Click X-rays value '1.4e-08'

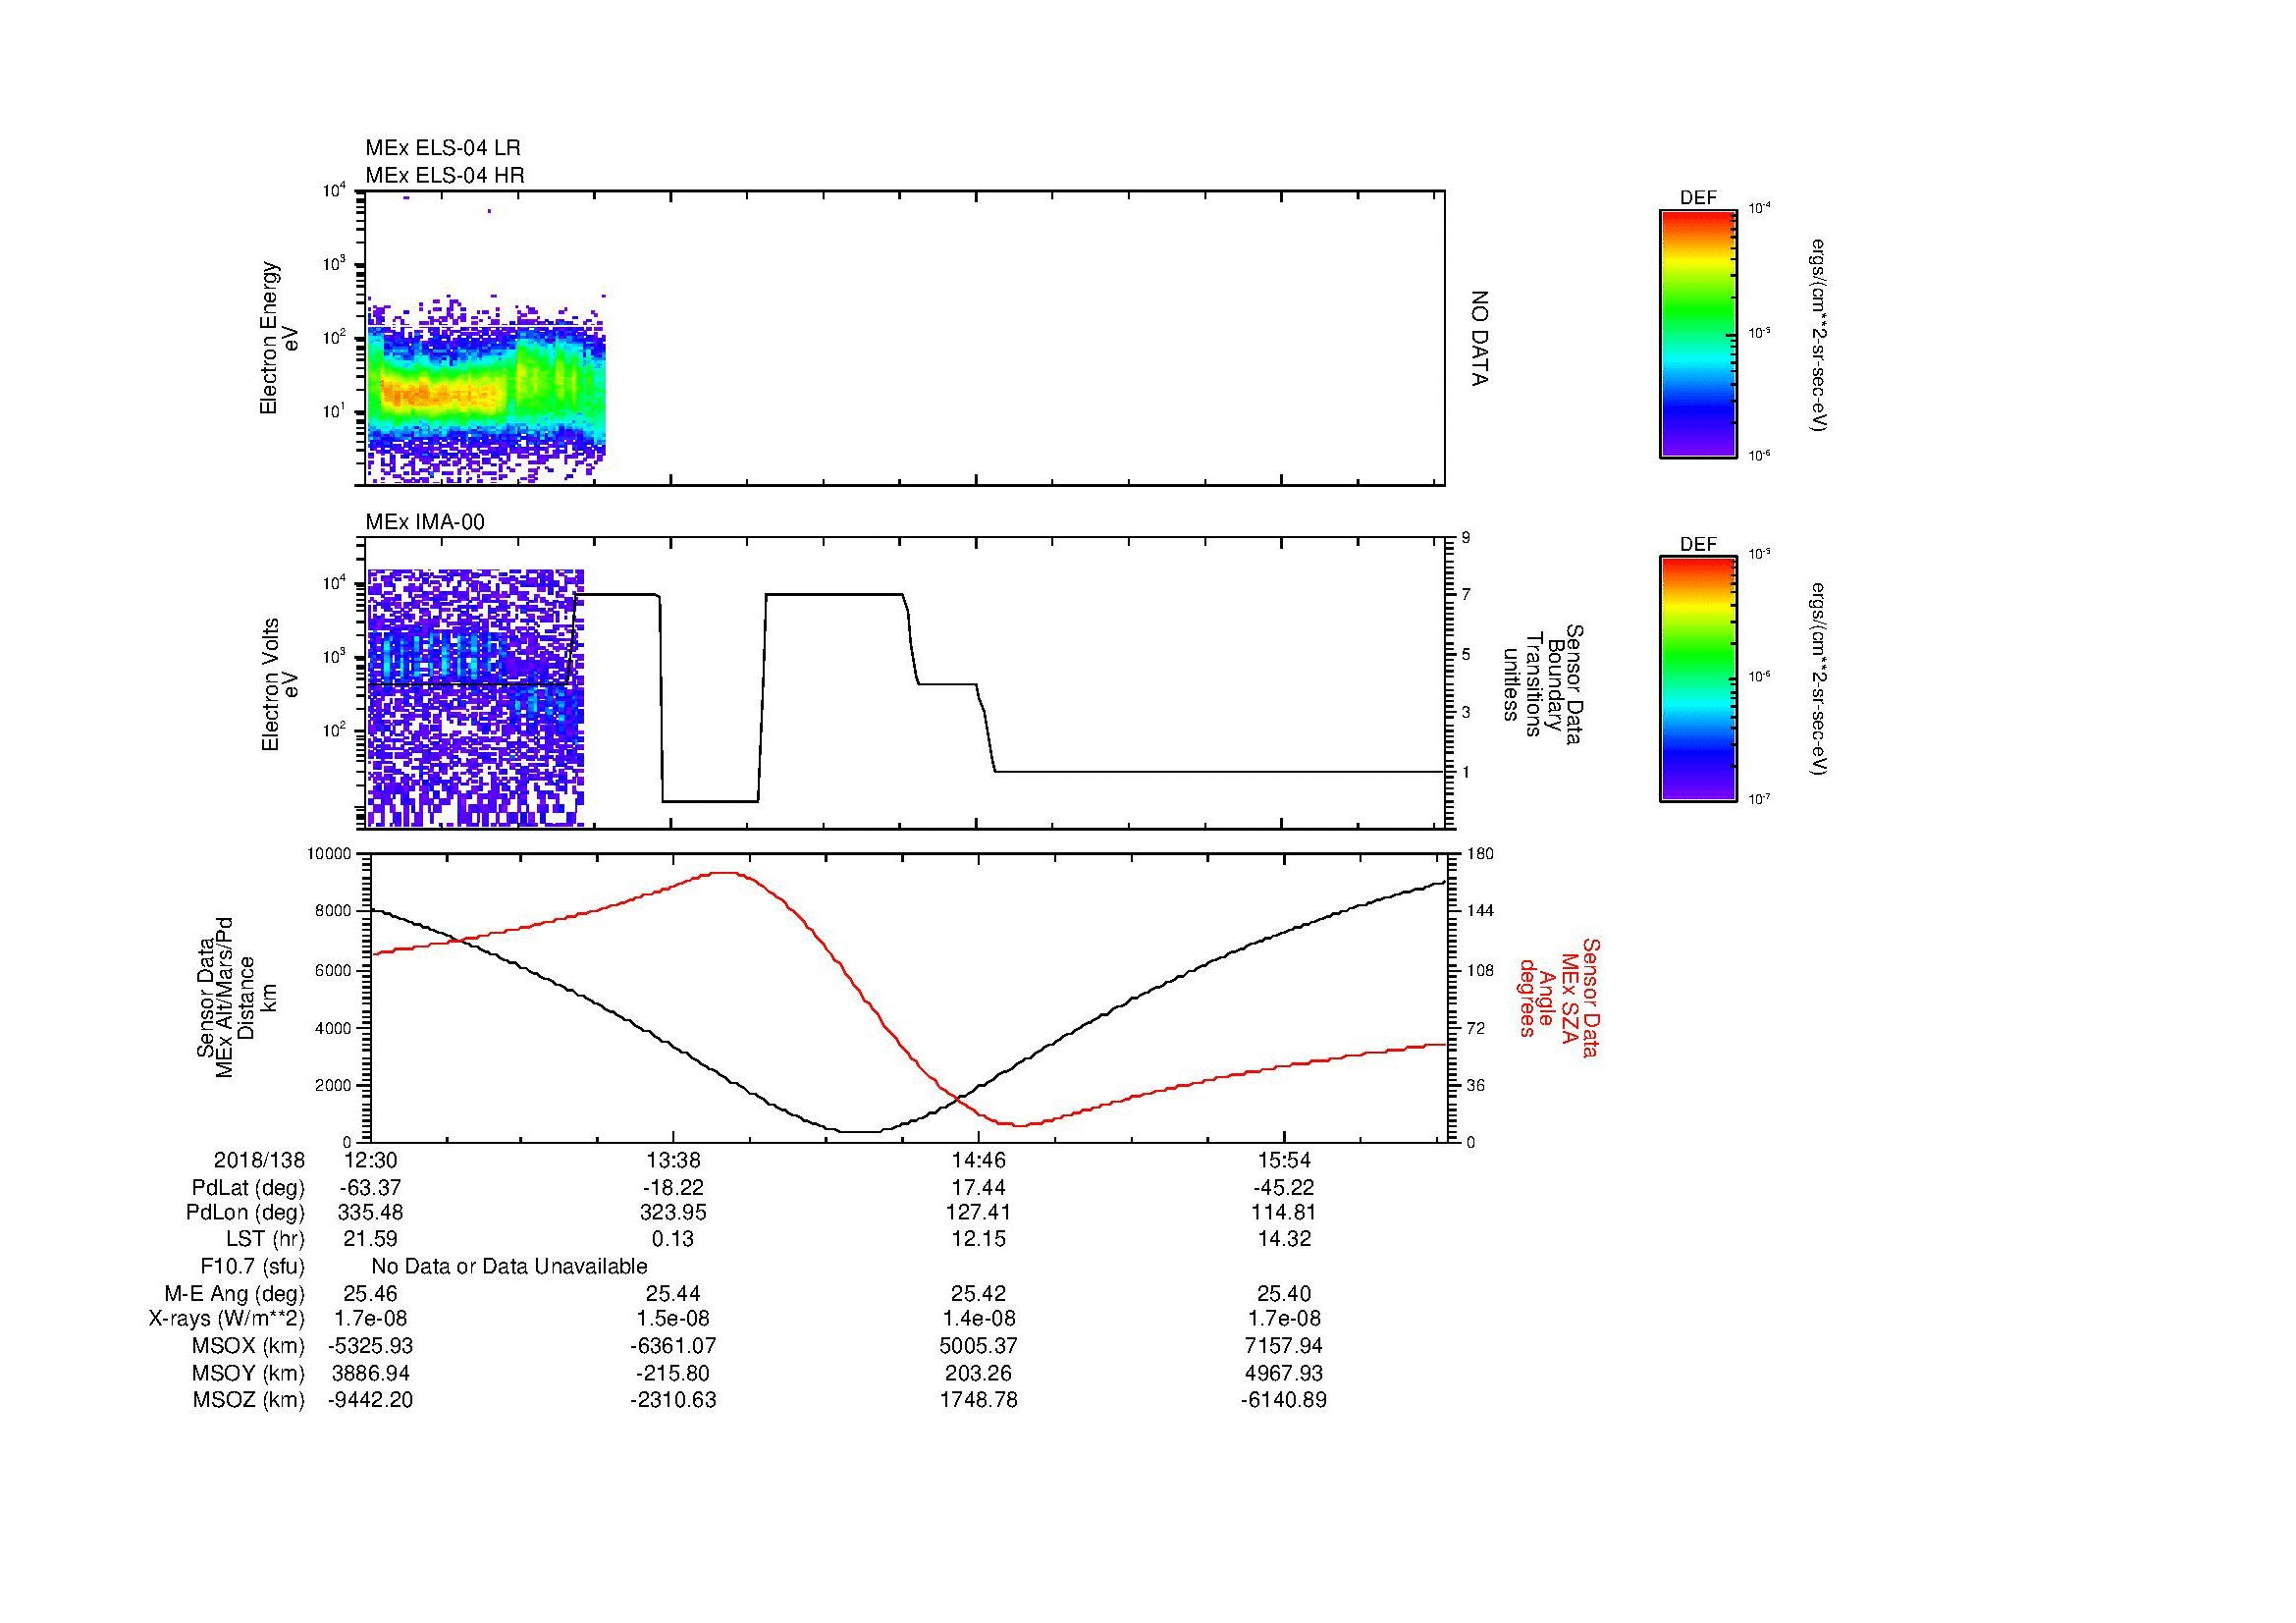tap(979, 1318)
